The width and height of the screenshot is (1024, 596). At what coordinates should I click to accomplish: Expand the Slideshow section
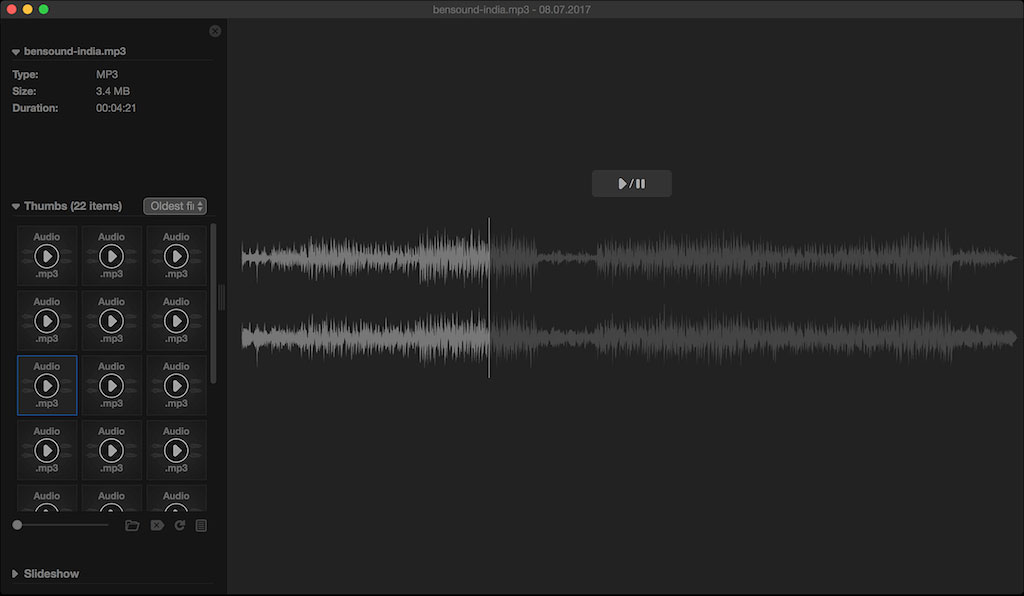coord(16,574)
